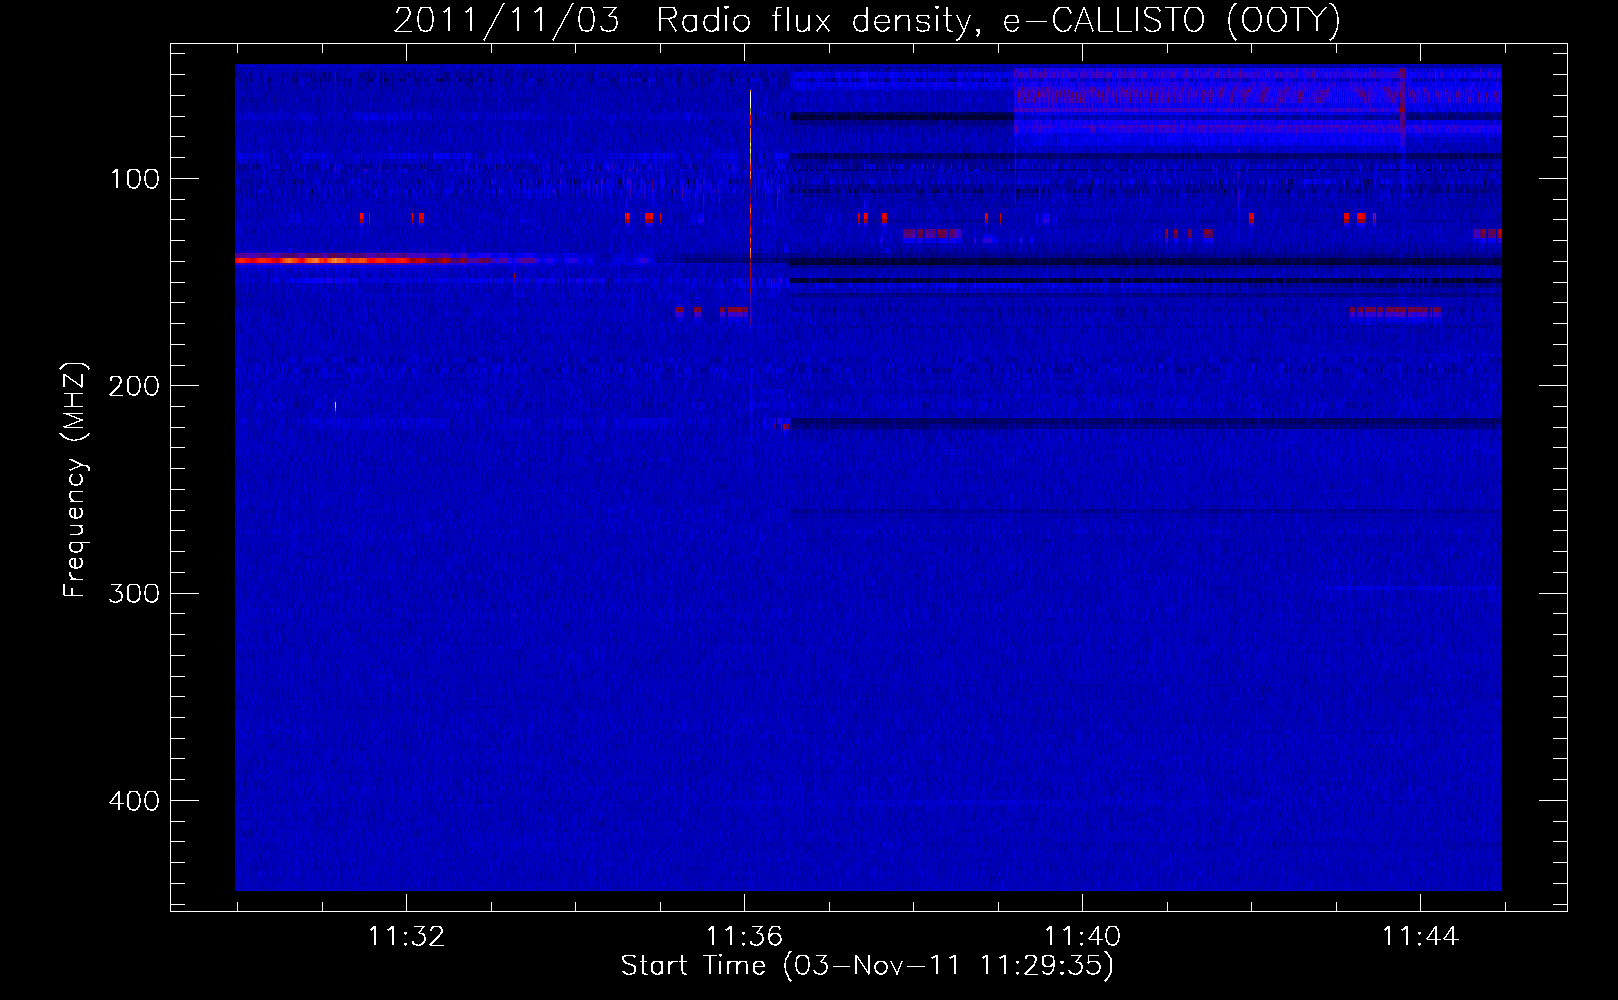Click the plot title with date 2011/11/03
Screen dimensions: 1618x1000
[x=867, y=20]
